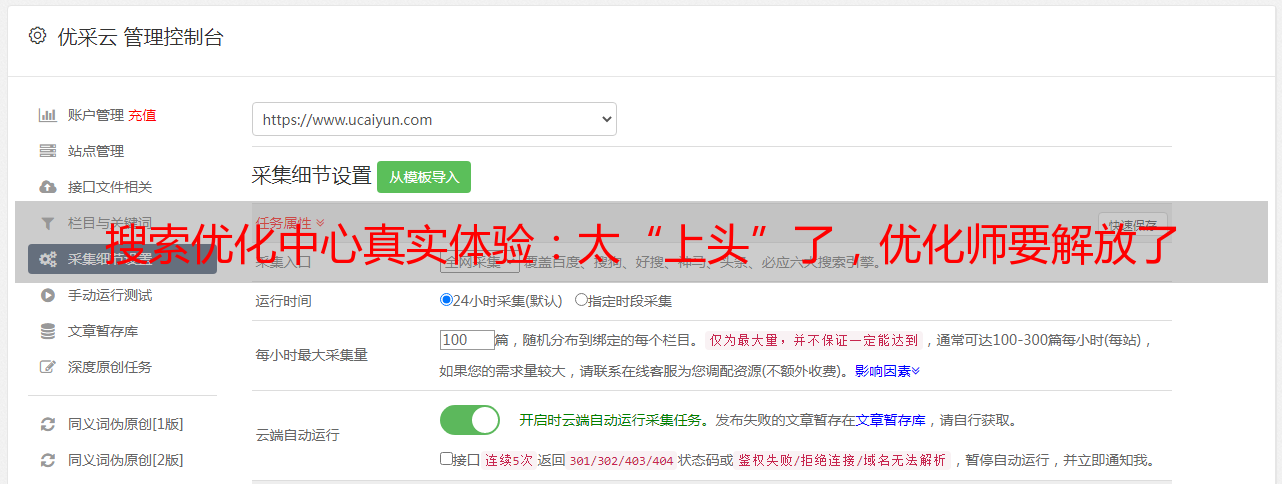Open 站点管理 via its server icon
This screenshot has width=1282, height=484.
(47, 151)
